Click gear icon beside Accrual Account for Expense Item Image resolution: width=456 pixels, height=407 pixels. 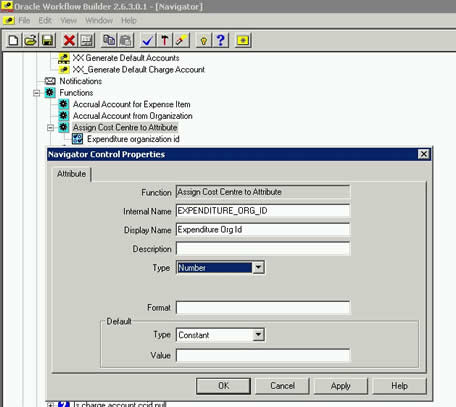64,104
